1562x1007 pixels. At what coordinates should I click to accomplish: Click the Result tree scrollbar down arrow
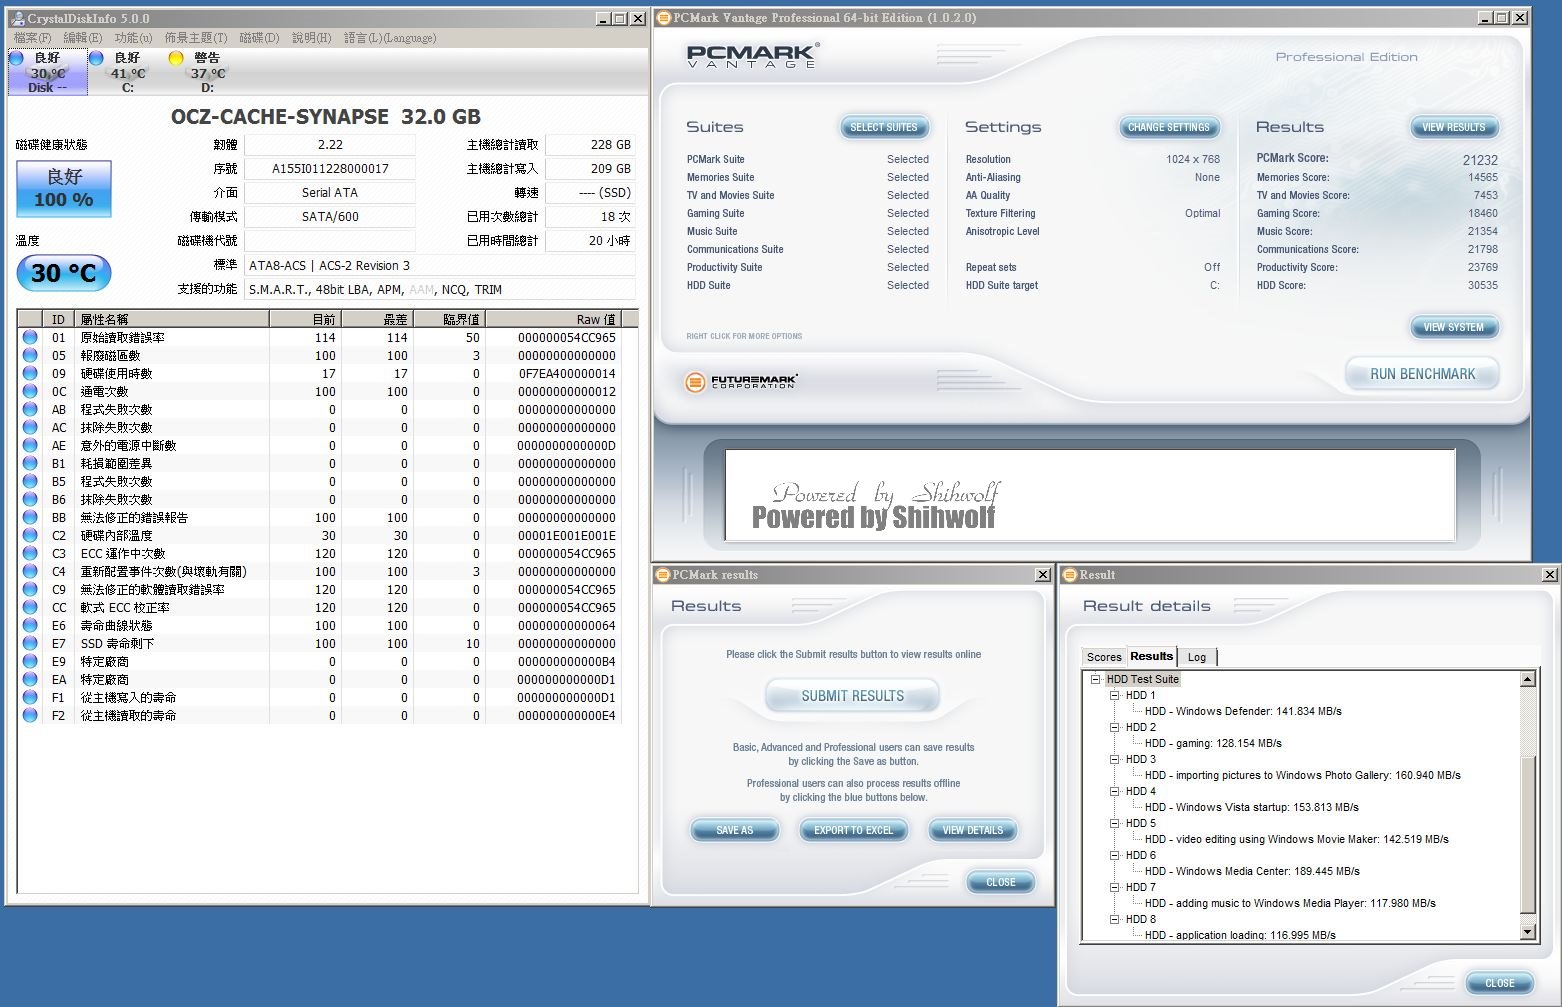coord(1527,932)
